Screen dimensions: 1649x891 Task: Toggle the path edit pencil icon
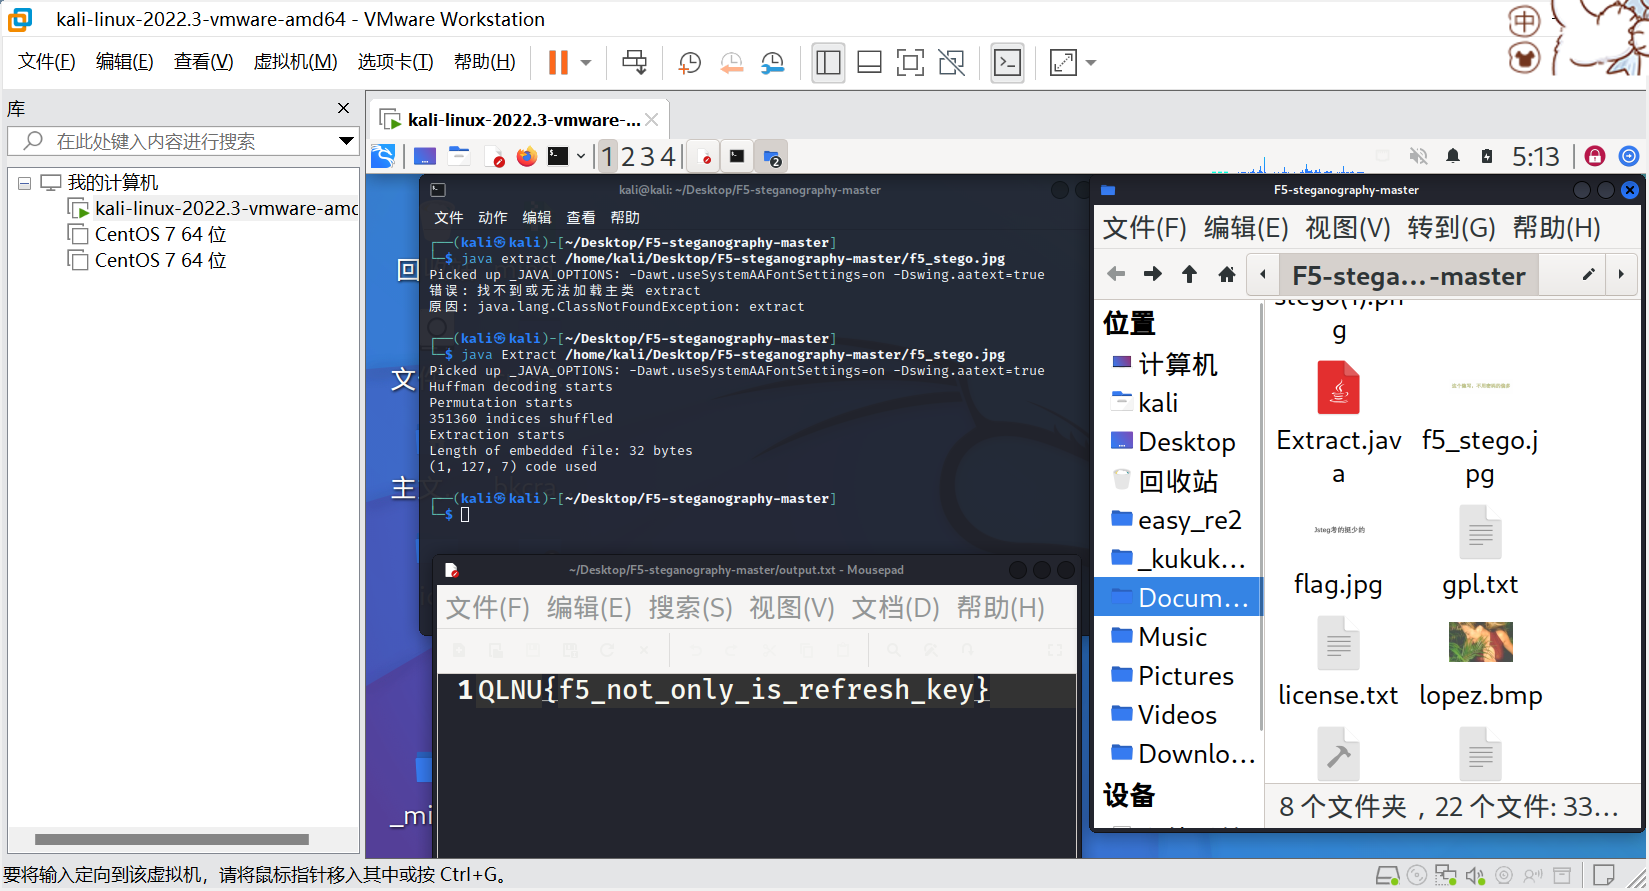tap(1588, 274)
